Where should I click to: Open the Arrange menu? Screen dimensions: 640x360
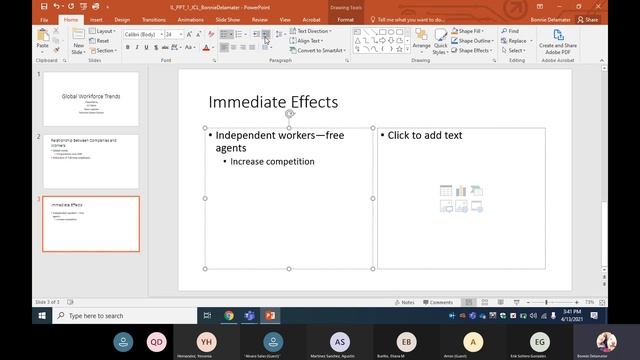point(421,41)
